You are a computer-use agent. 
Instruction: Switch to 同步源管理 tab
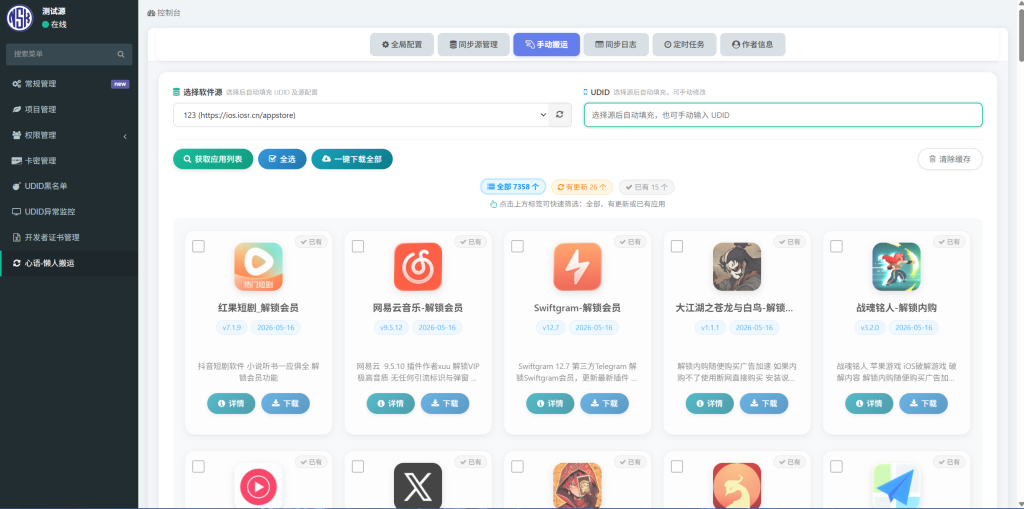(473, 44)
